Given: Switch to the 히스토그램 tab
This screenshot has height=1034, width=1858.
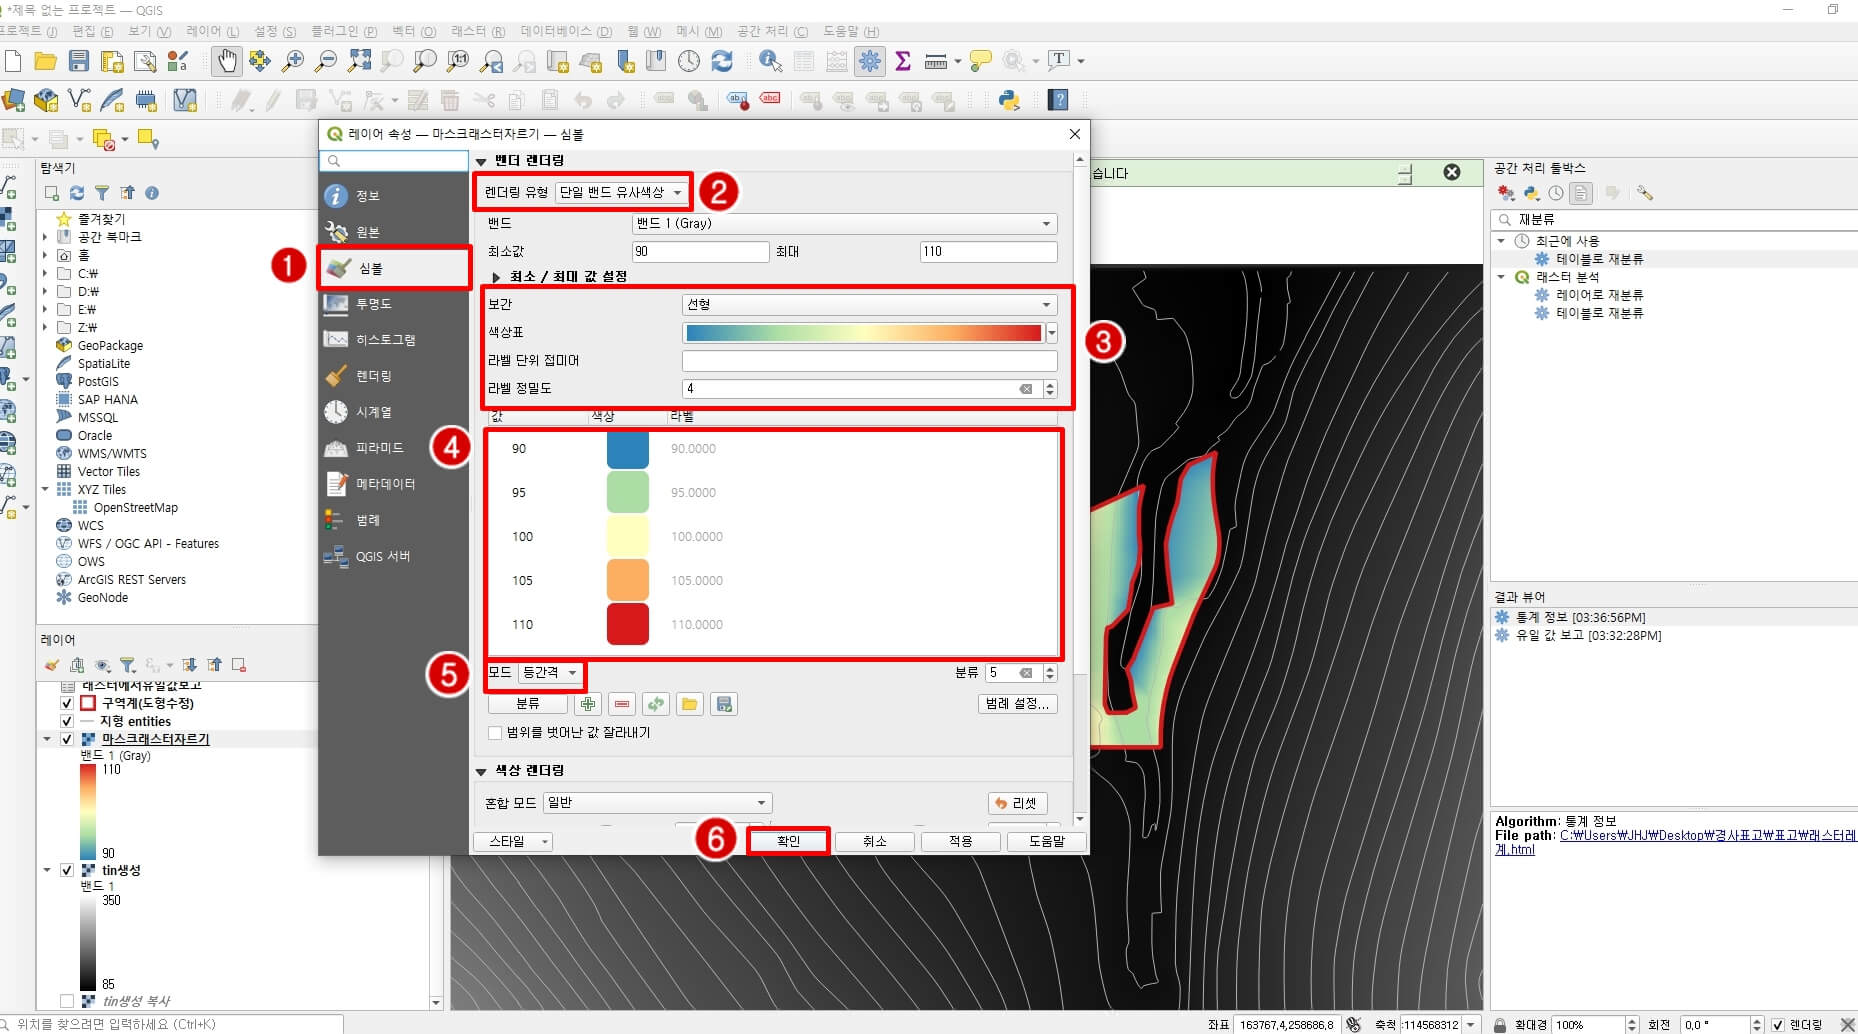Looking at the screenshot, I should 394,340.
